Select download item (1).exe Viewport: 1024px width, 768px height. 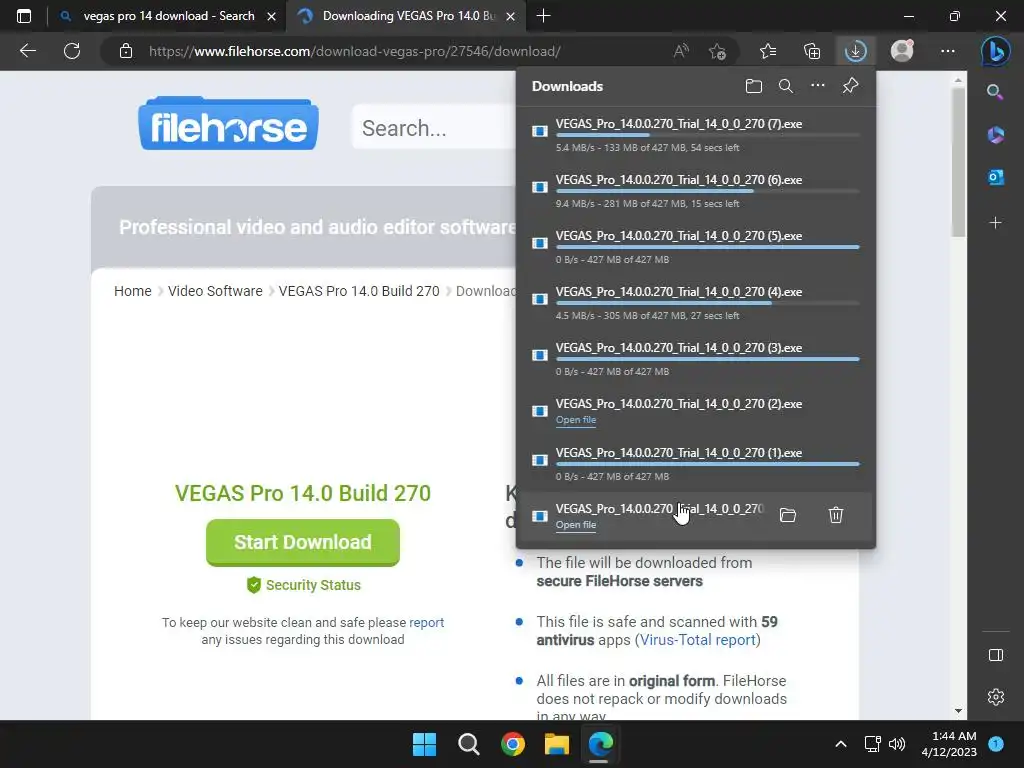click(x=696, y=464)
